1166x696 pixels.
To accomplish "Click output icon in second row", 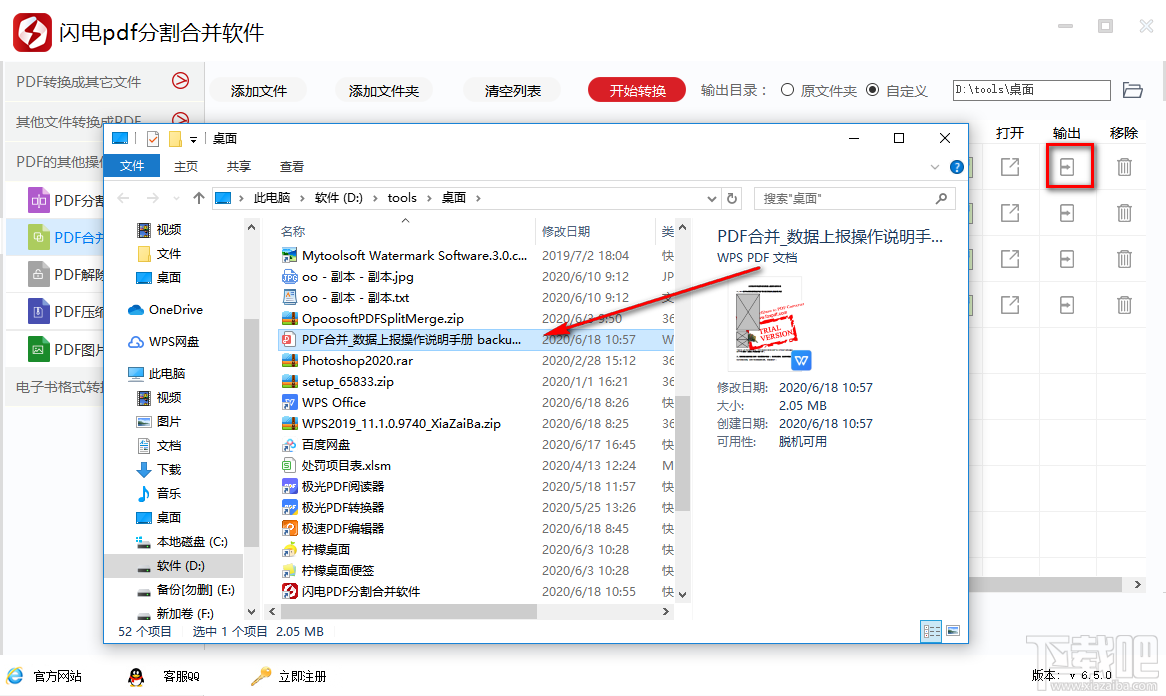I will click(x=1066, y=213).
